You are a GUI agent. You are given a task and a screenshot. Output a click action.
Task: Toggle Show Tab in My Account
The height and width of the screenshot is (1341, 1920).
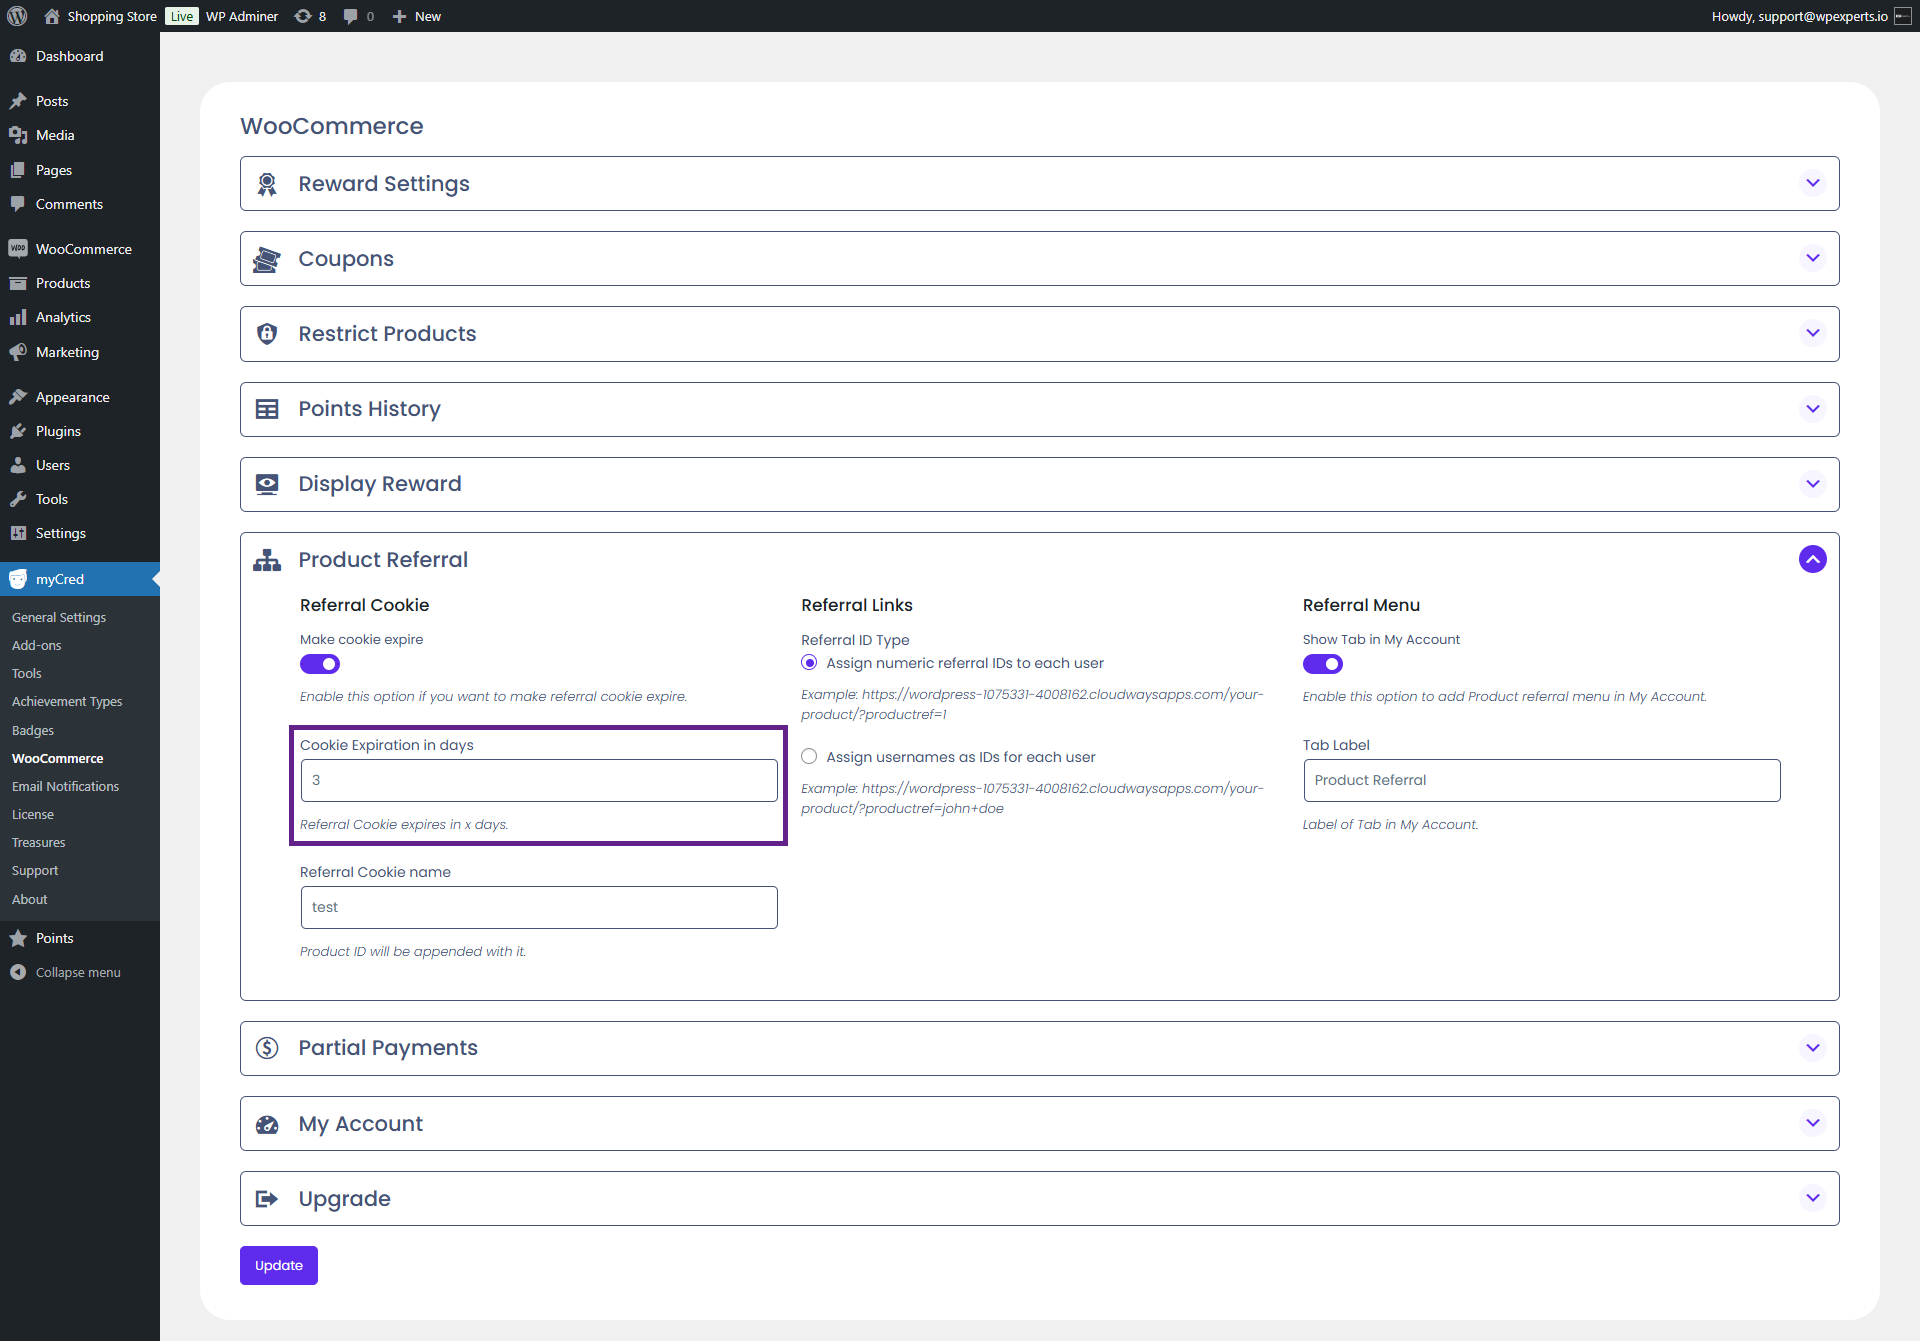pos(1322,664)
